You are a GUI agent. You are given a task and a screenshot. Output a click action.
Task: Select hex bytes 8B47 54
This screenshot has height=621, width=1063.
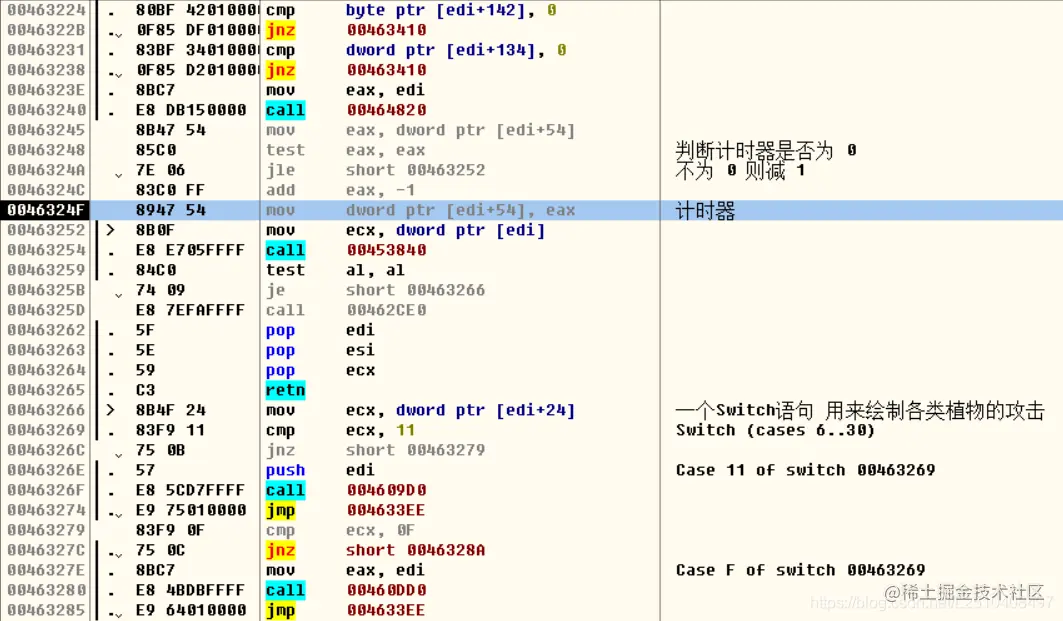pyautogui.click(x=170, y=130)
